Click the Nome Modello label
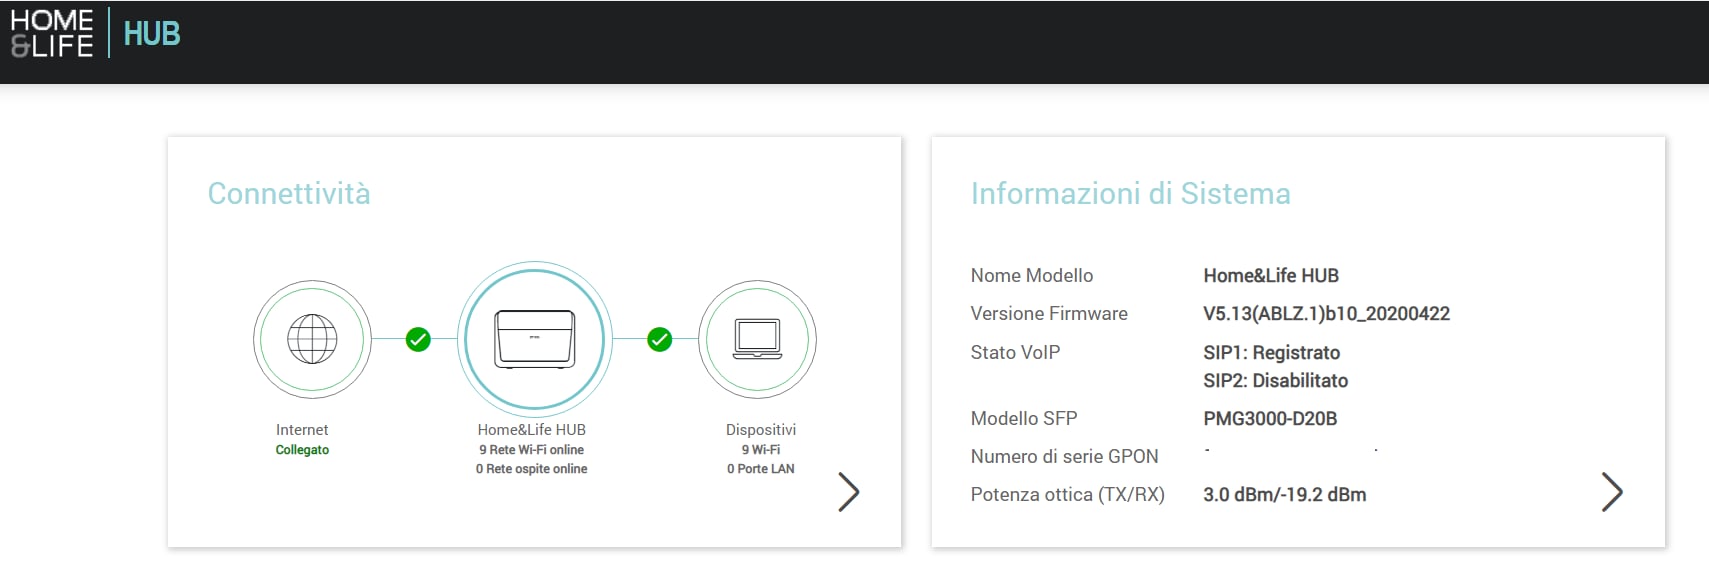 (1031, 275)
